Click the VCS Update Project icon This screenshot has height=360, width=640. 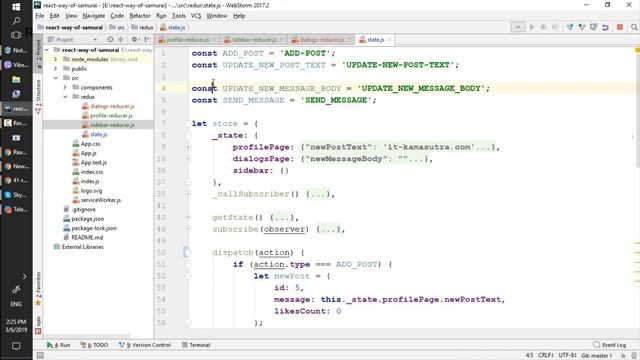(570, 27)
